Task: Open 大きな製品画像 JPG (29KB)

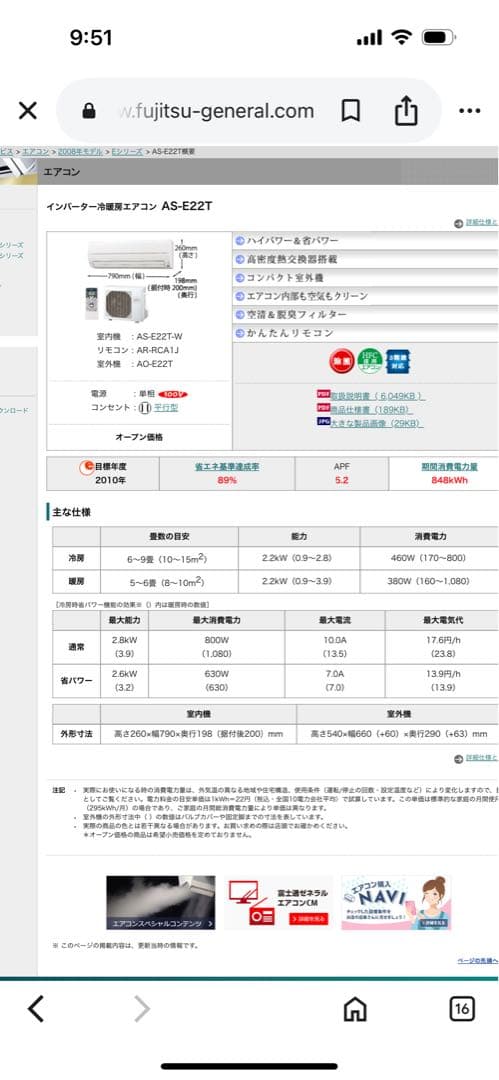Action: (377, 424)
